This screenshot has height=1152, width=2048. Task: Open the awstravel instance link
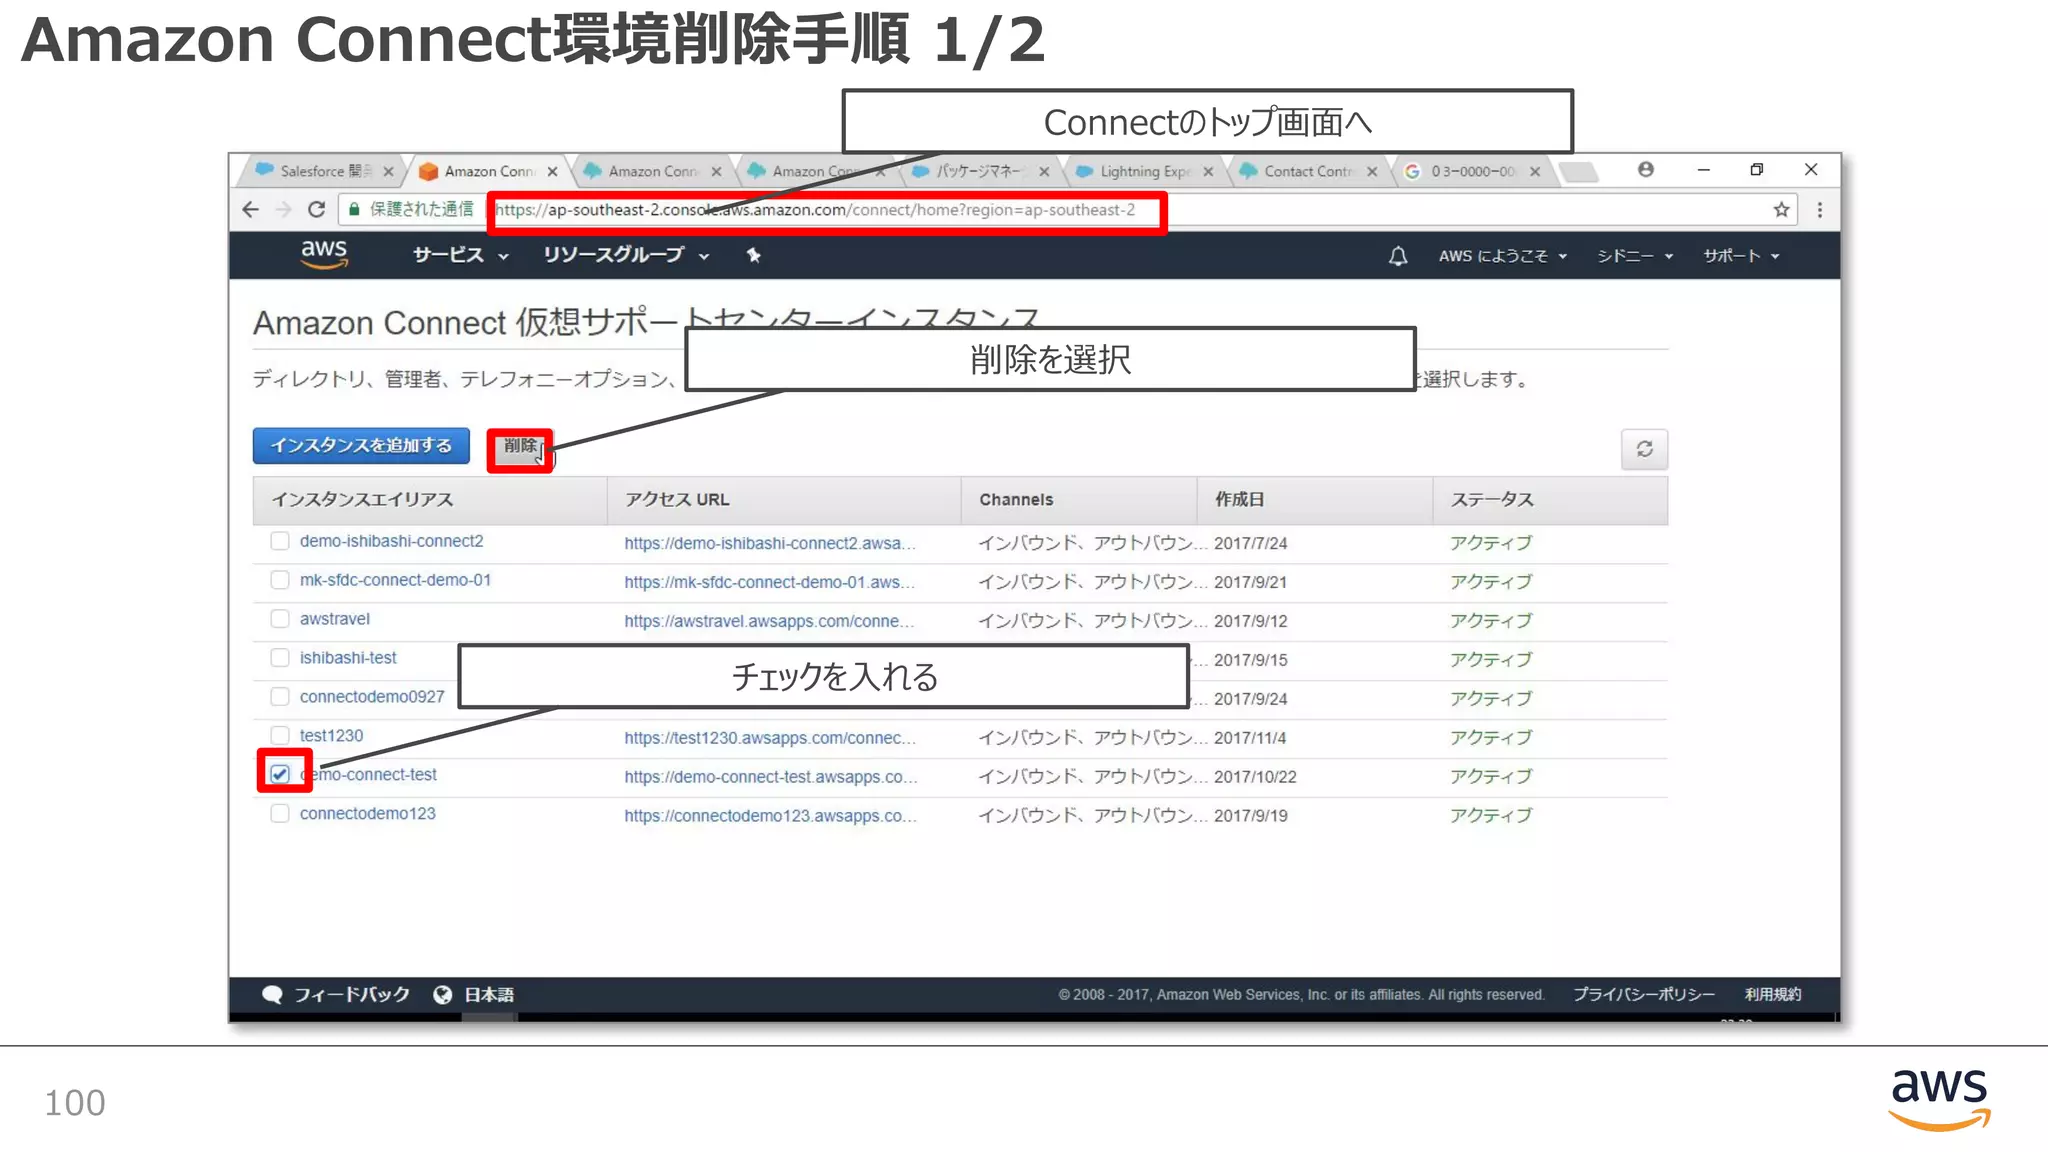coord(334,619)
